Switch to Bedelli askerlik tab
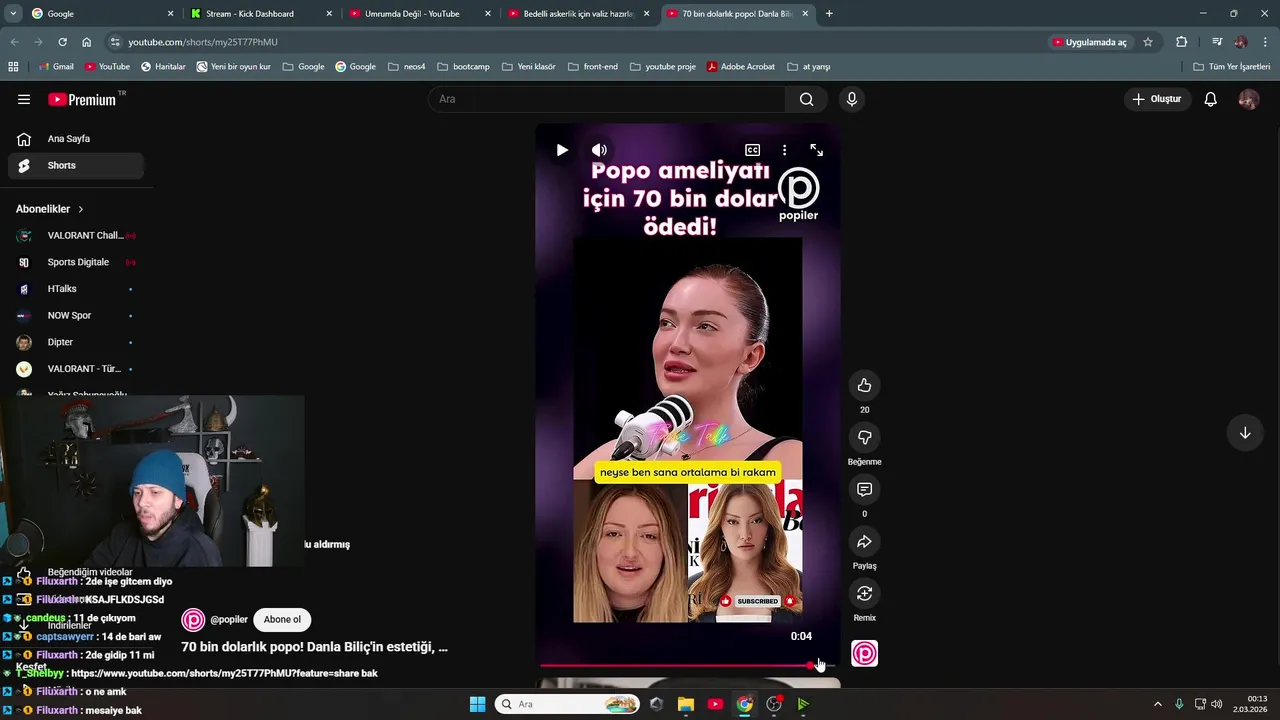Screen dimensions: 1280x720 coord(579,14)
